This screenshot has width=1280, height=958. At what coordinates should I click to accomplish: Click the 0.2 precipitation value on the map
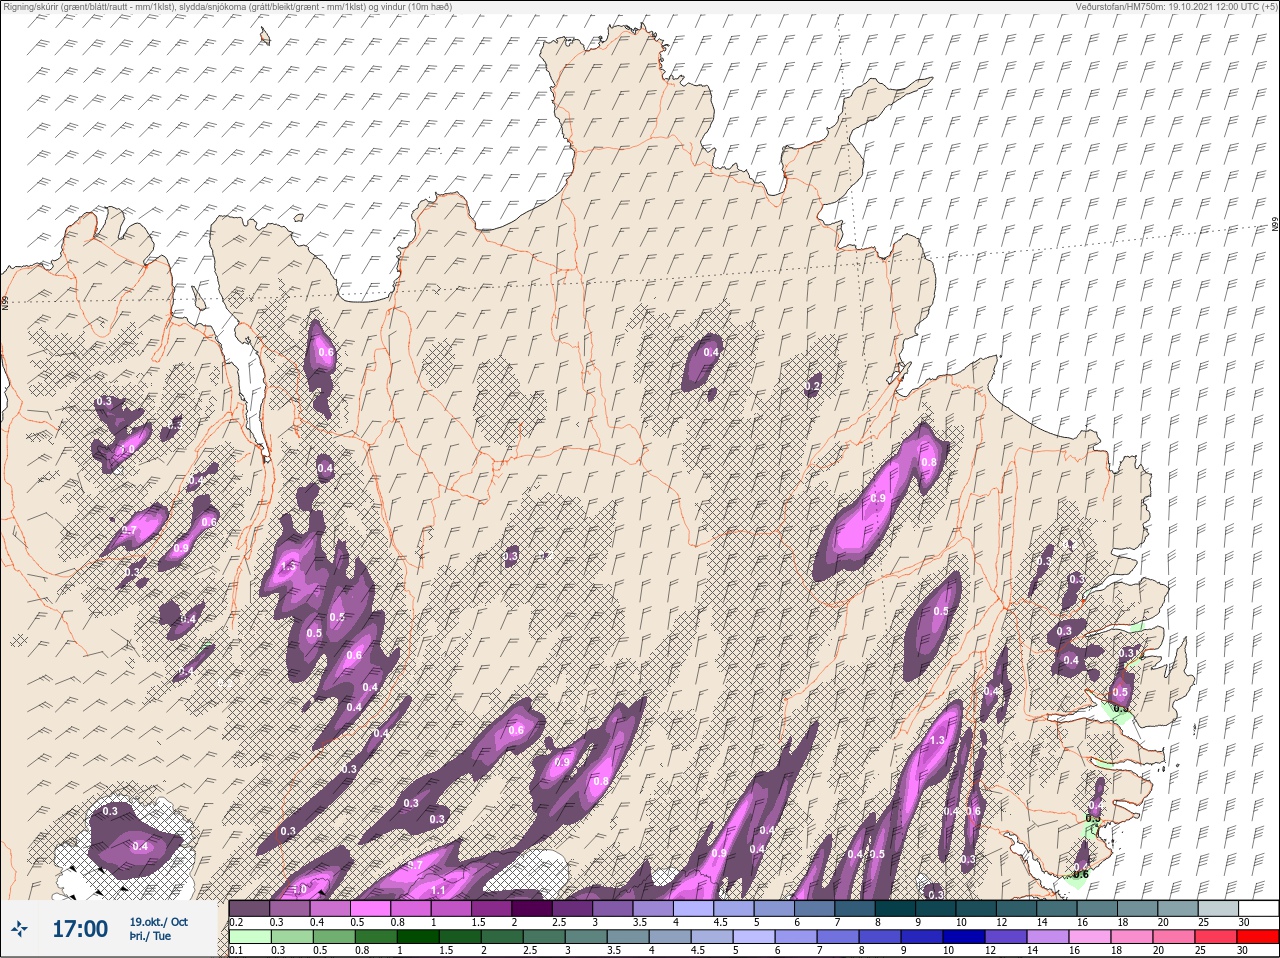click(812, 386)
